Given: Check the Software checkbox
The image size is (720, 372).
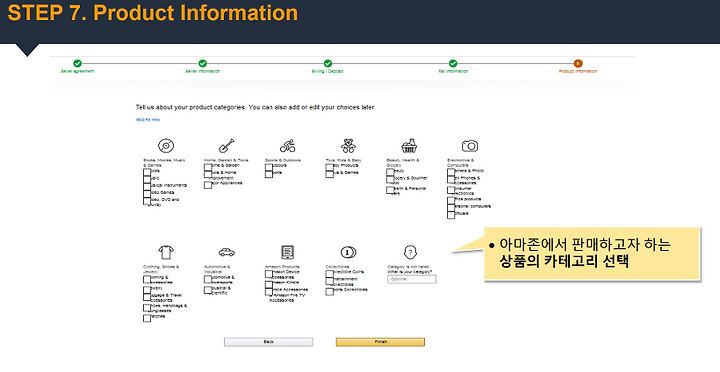Looking at the screenshot, I should pyautogui.click(x=451, y=215).
